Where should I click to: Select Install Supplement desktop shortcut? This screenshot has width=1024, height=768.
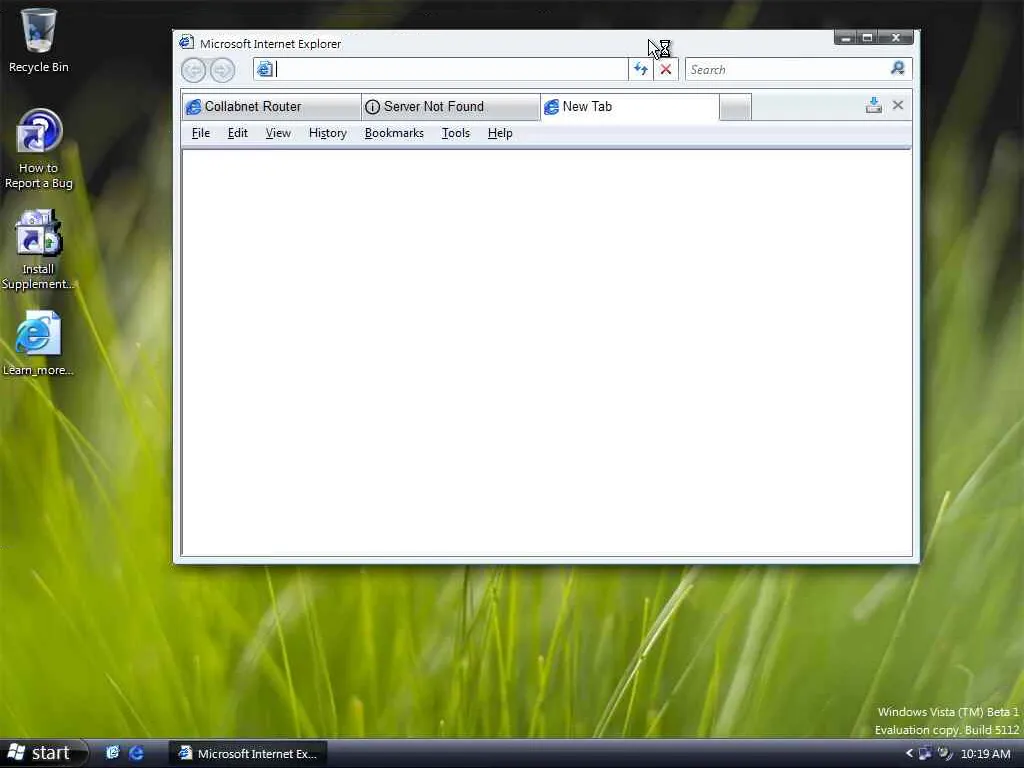pos(38,249)
